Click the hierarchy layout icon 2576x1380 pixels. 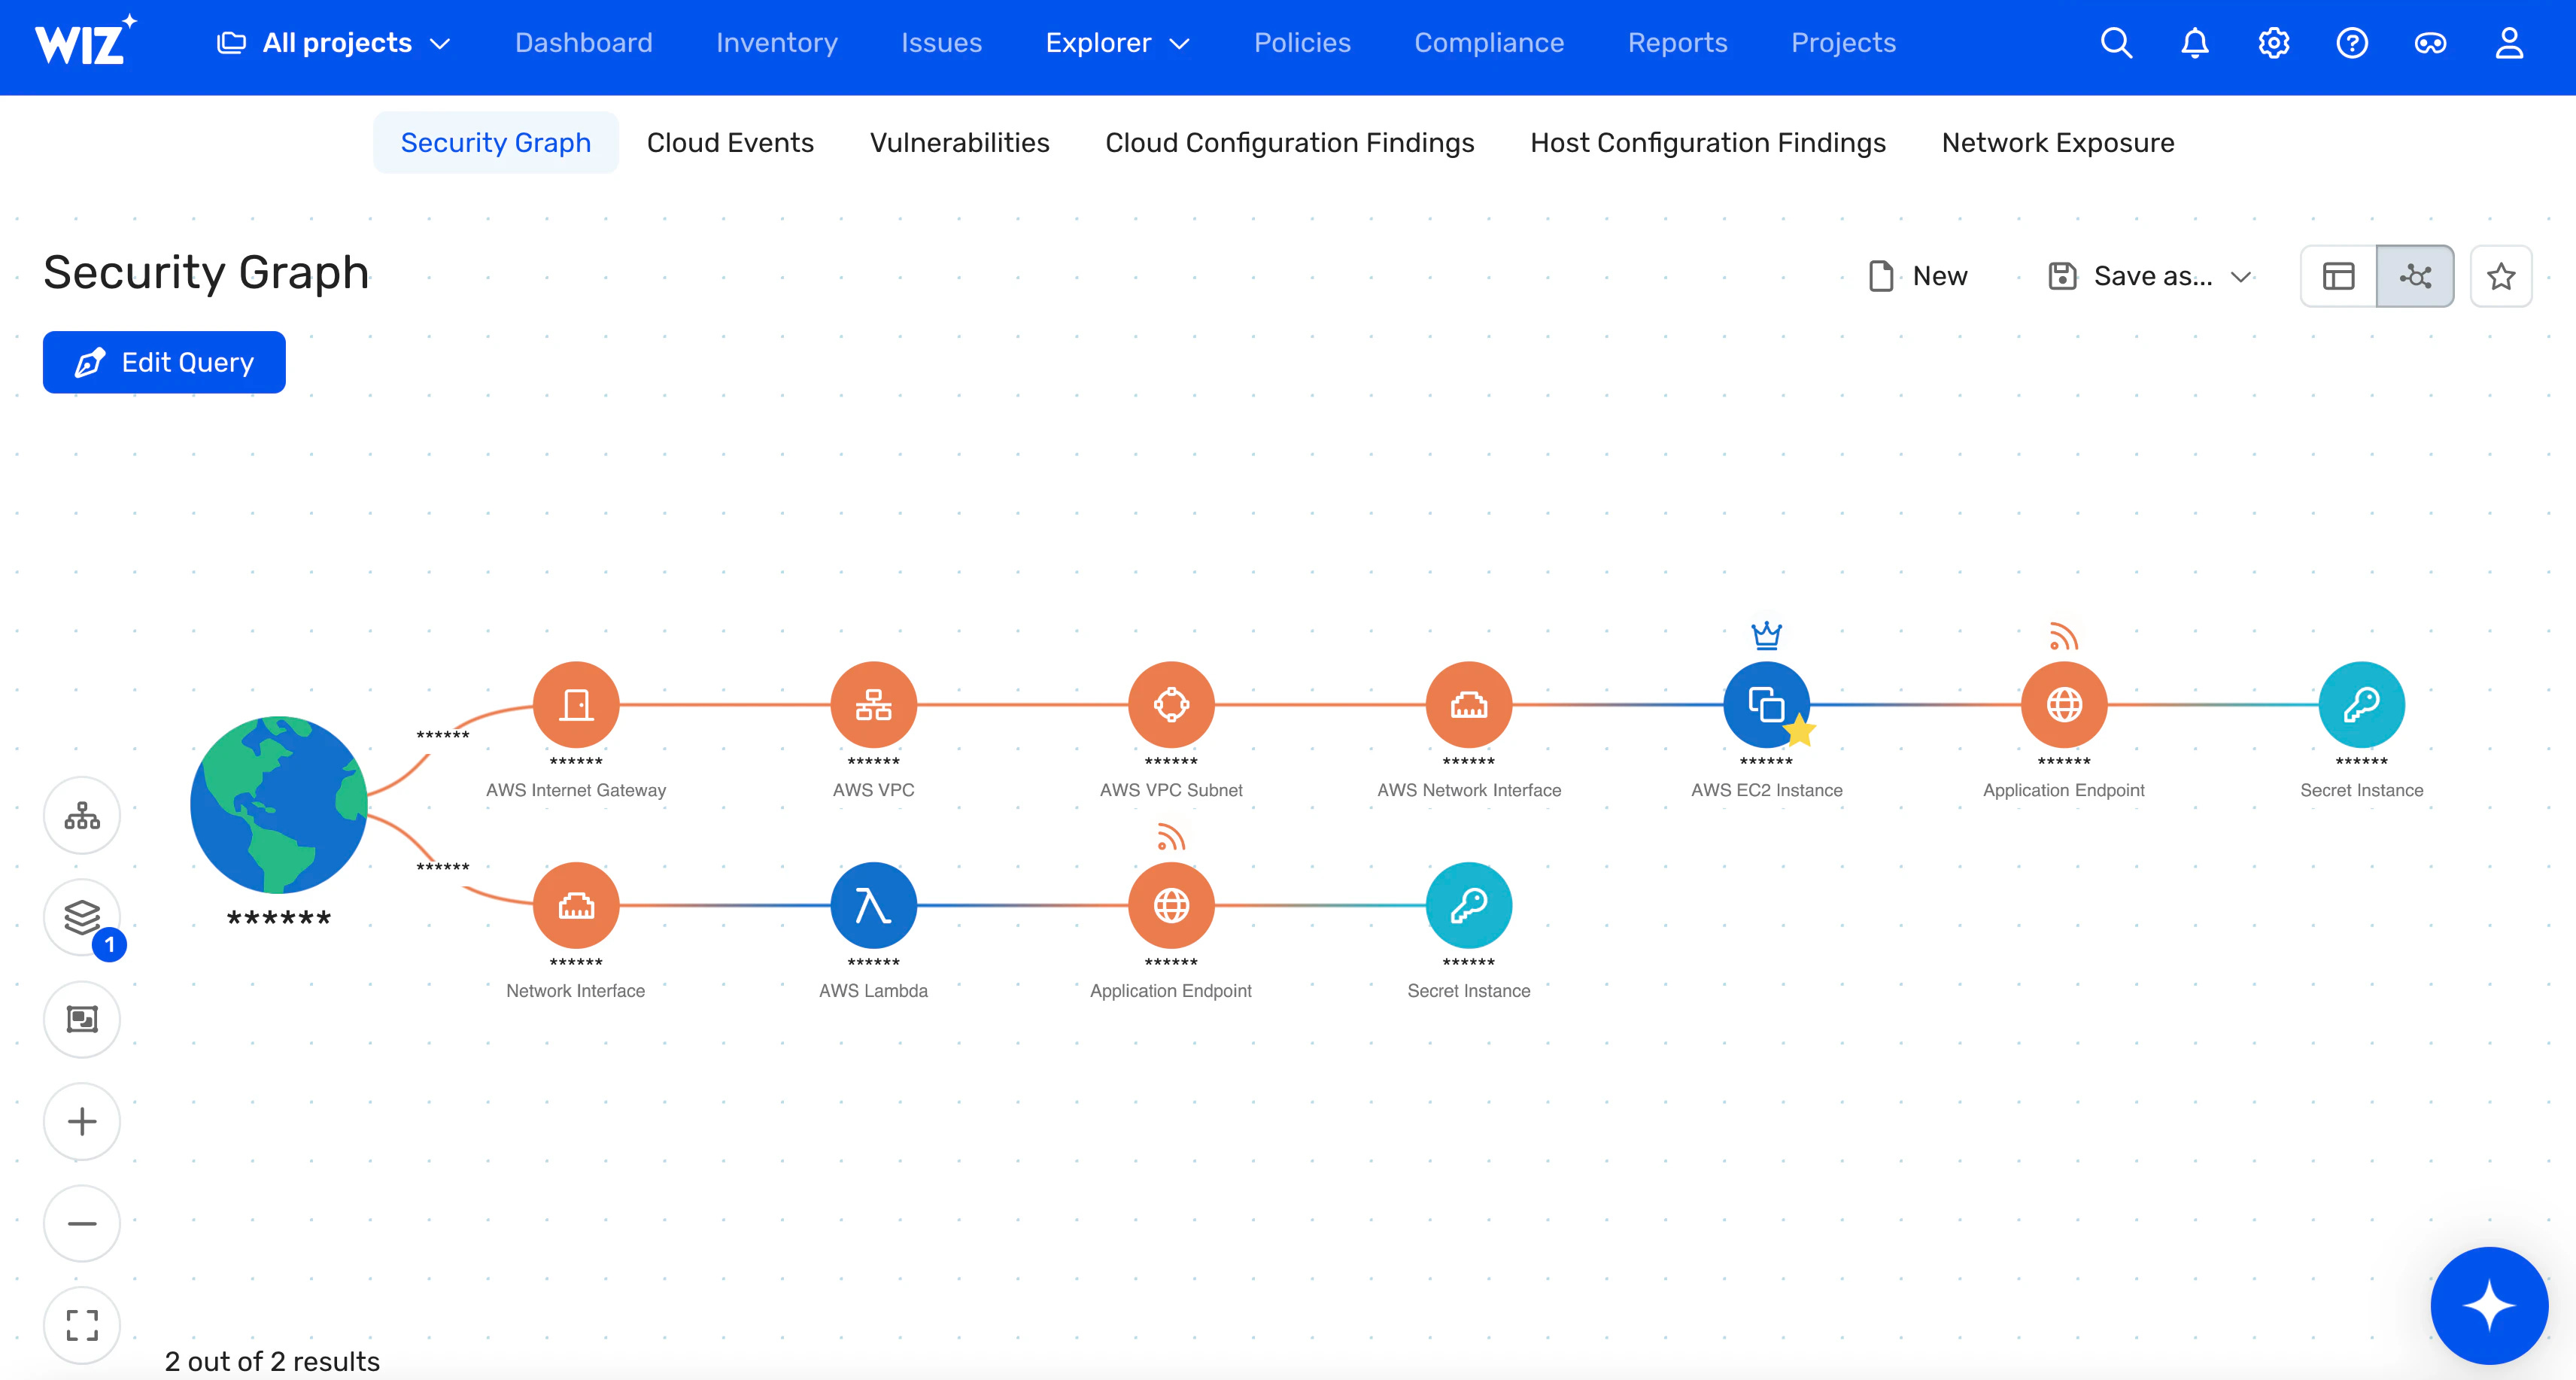(82, 815)
